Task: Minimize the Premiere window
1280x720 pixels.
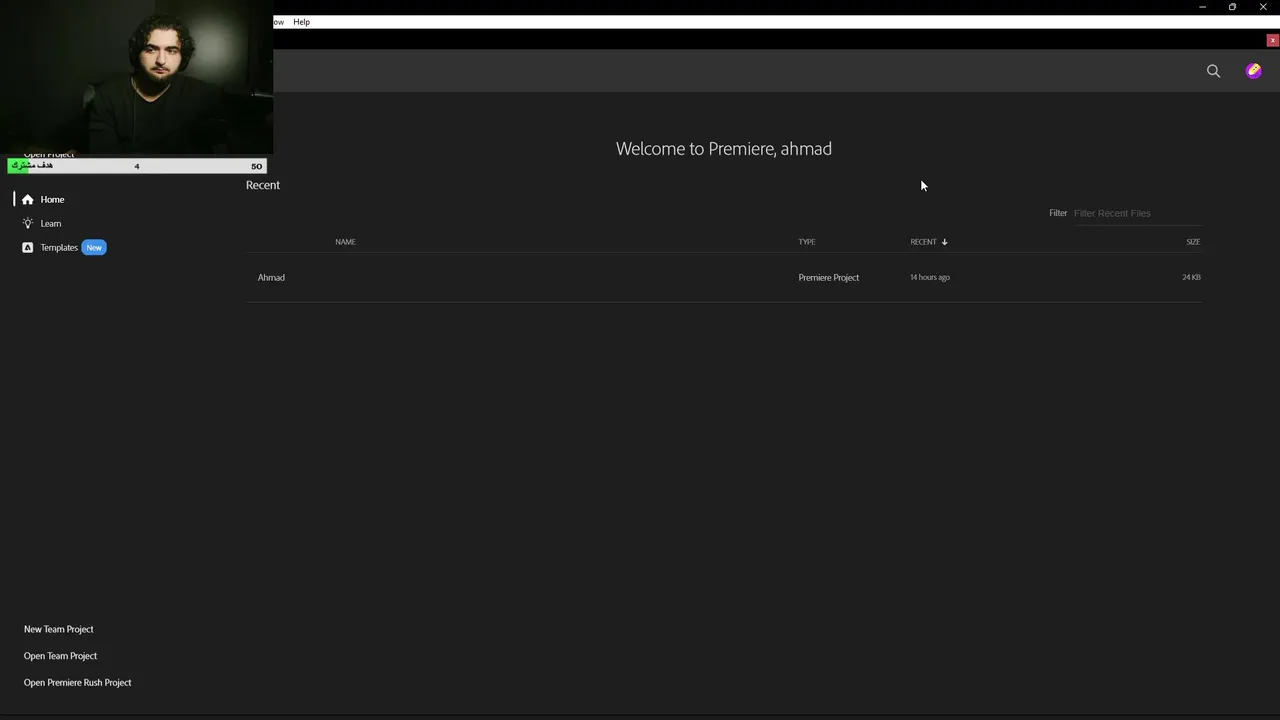Action: click(1202, 7)
